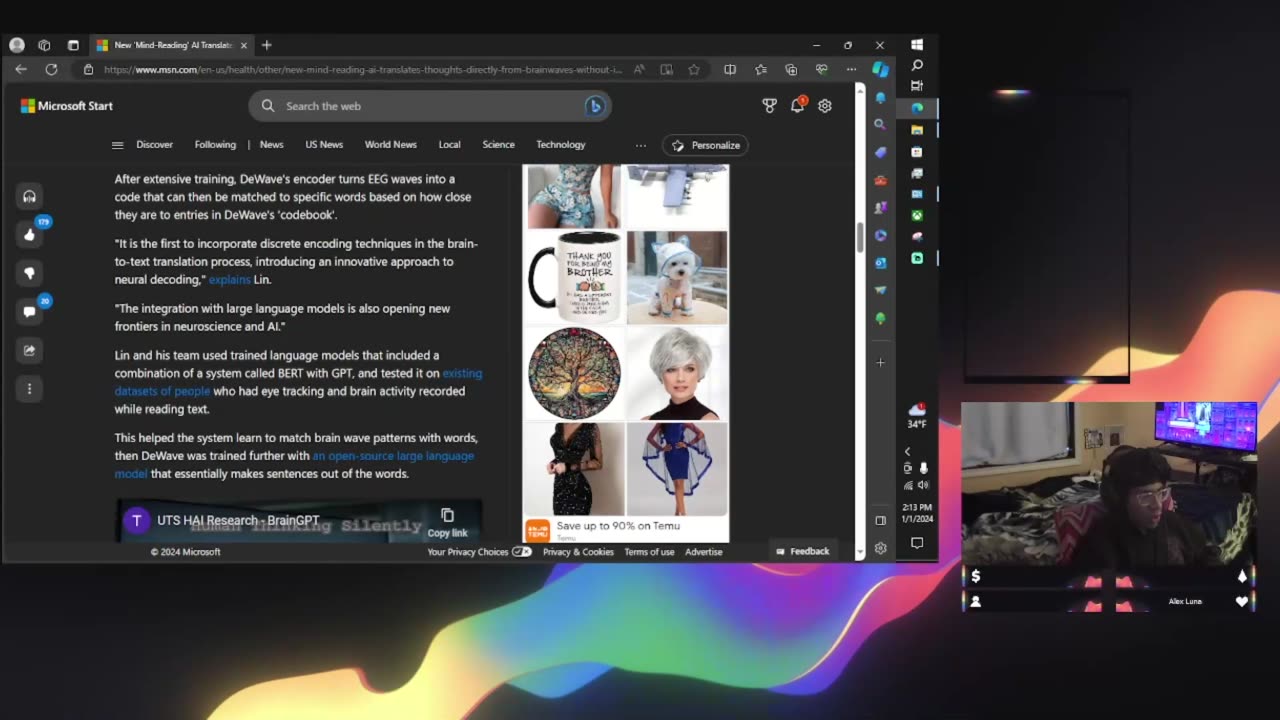
Task: Click the Feedback button
Action: 803,551
